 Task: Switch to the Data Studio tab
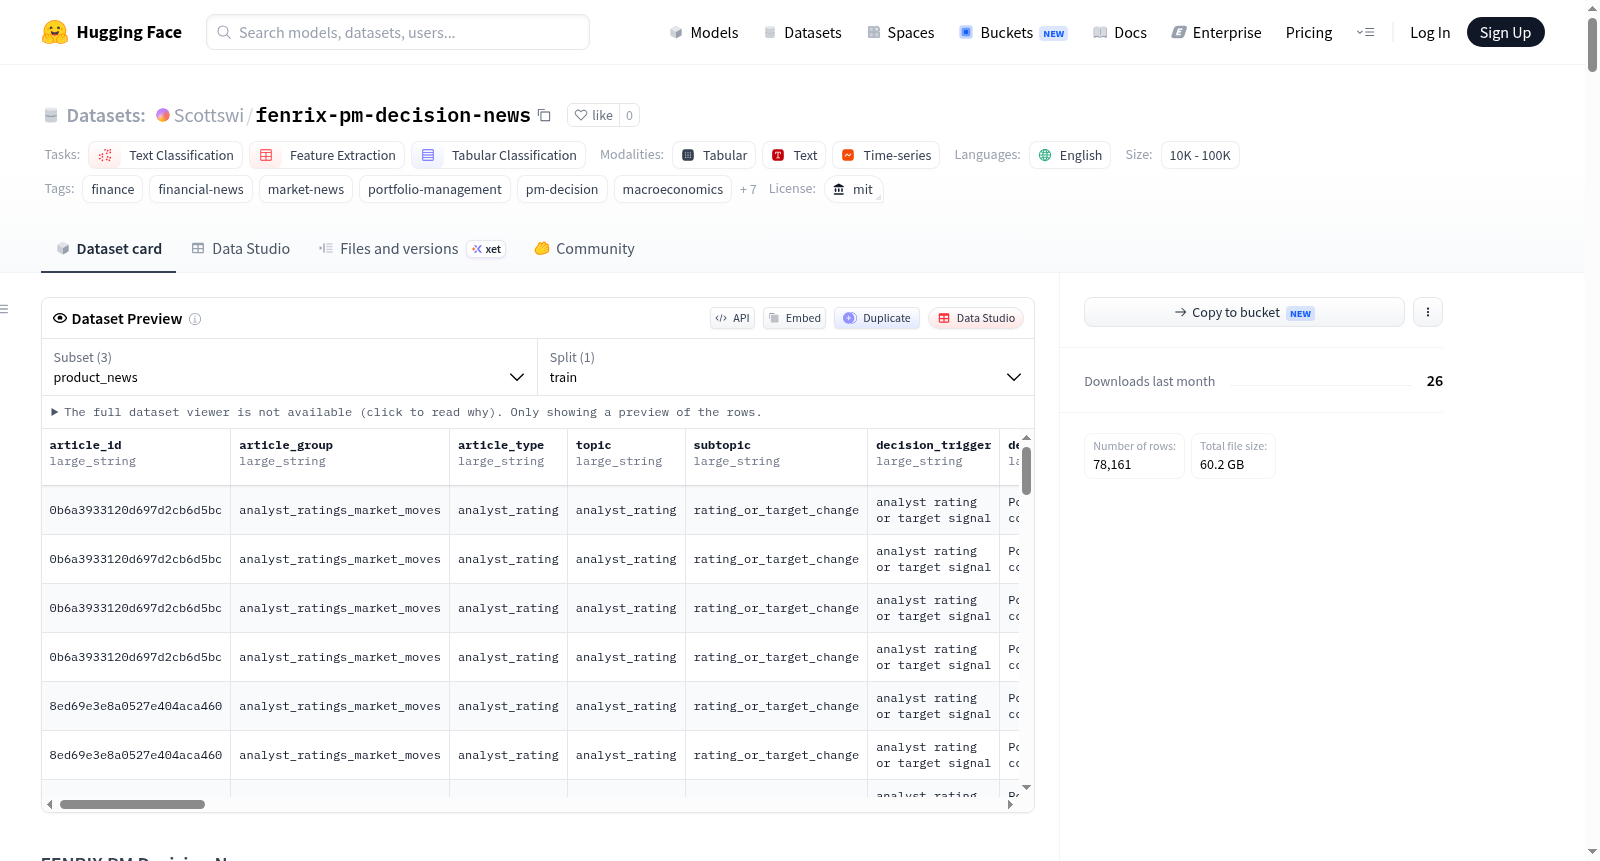pyautogui.click(x=240, y=249)
